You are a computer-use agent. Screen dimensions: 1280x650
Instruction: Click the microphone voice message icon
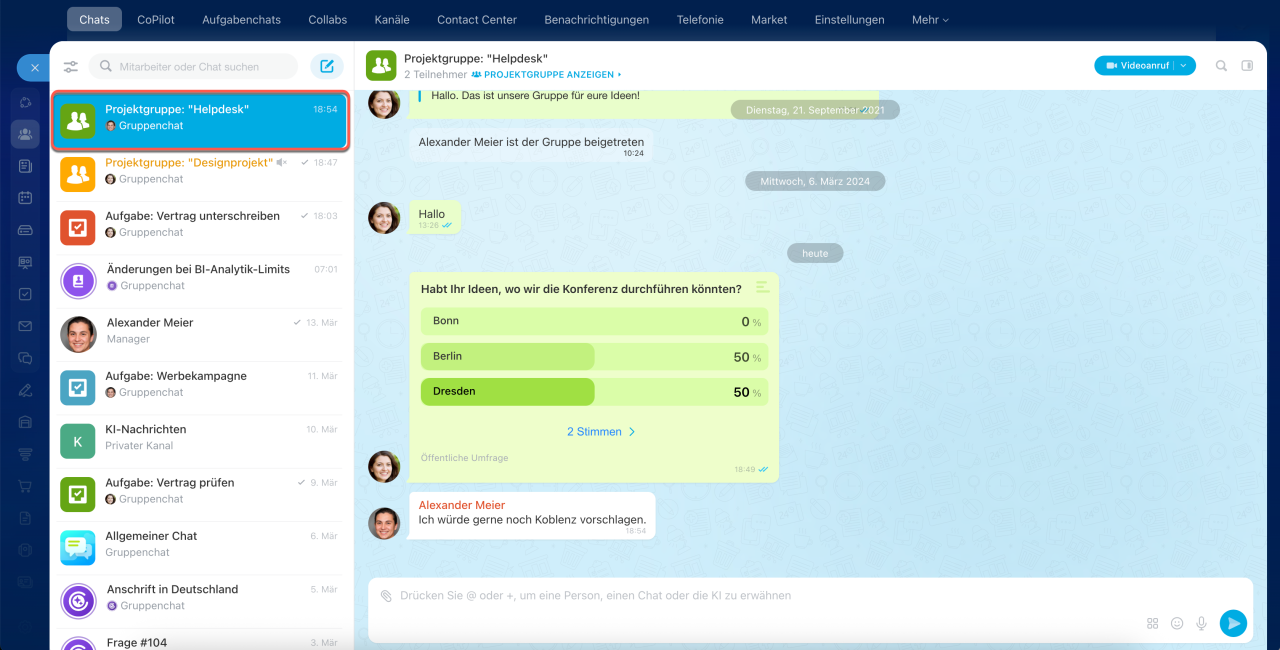click(1201, 623)
